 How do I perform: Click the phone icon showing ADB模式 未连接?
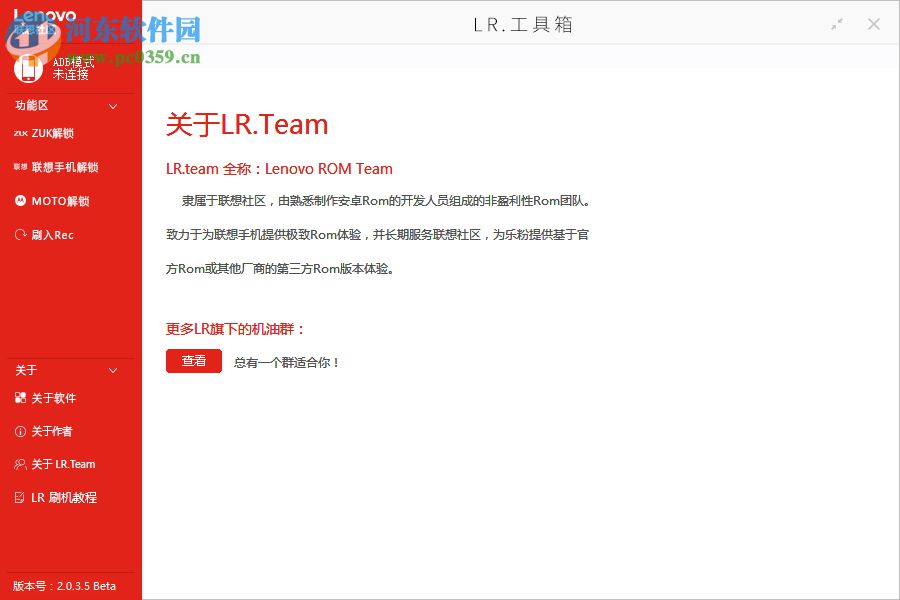click(28, 66)
